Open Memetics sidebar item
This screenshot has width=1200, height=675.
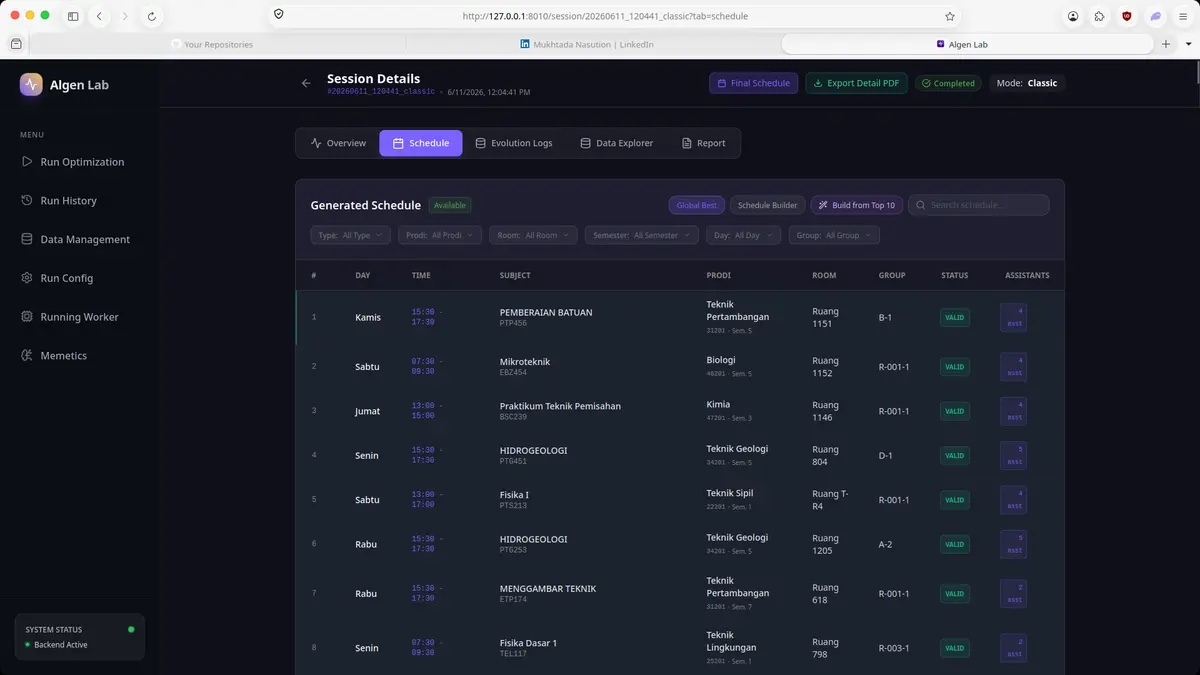(x=54, y=356)
